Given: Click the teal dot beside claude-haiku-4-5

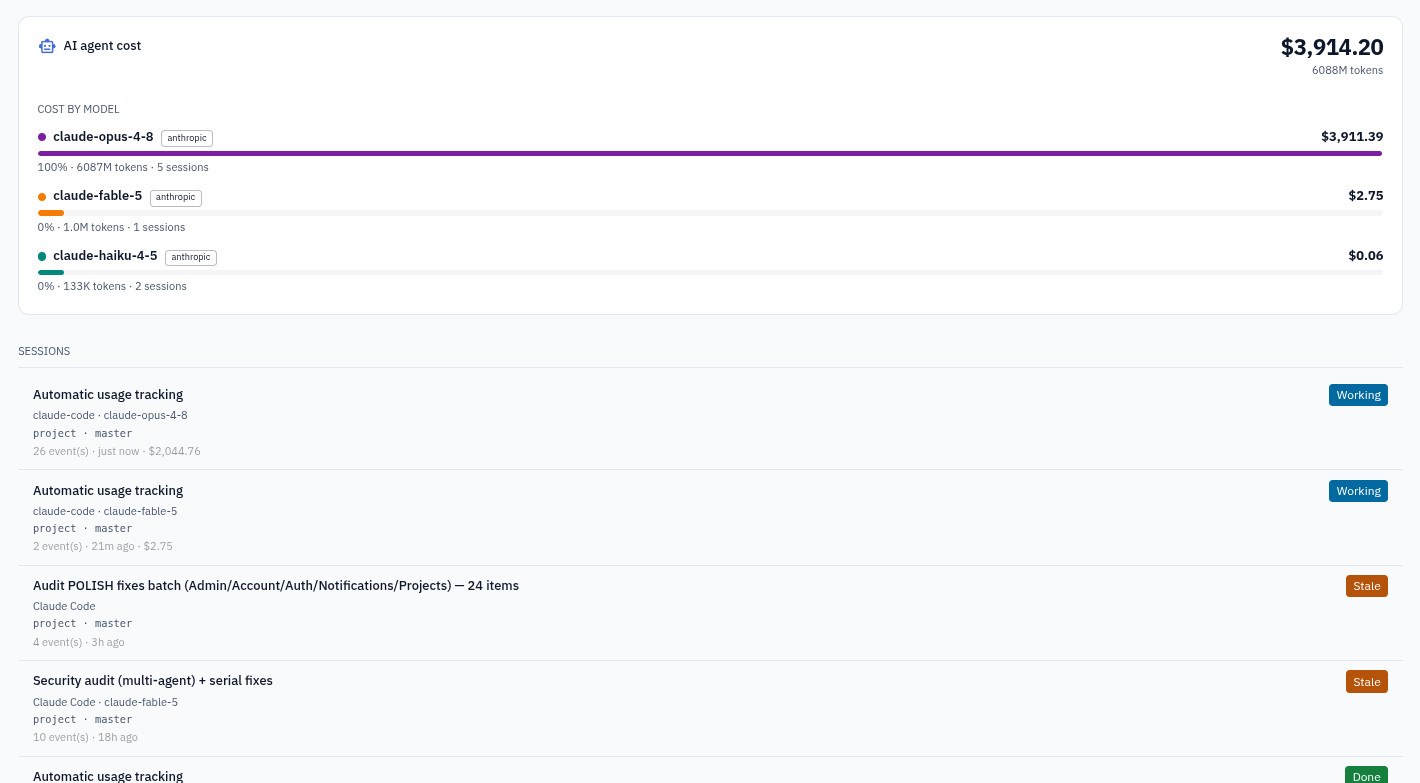Looking at the screenshot, I should [x=42, y=257].
